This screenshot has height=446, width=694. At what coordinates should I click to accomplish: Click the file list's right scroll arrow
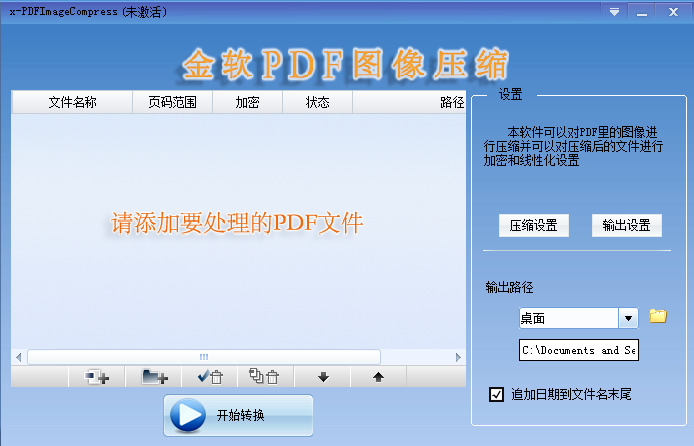click(x=459, y=357)
